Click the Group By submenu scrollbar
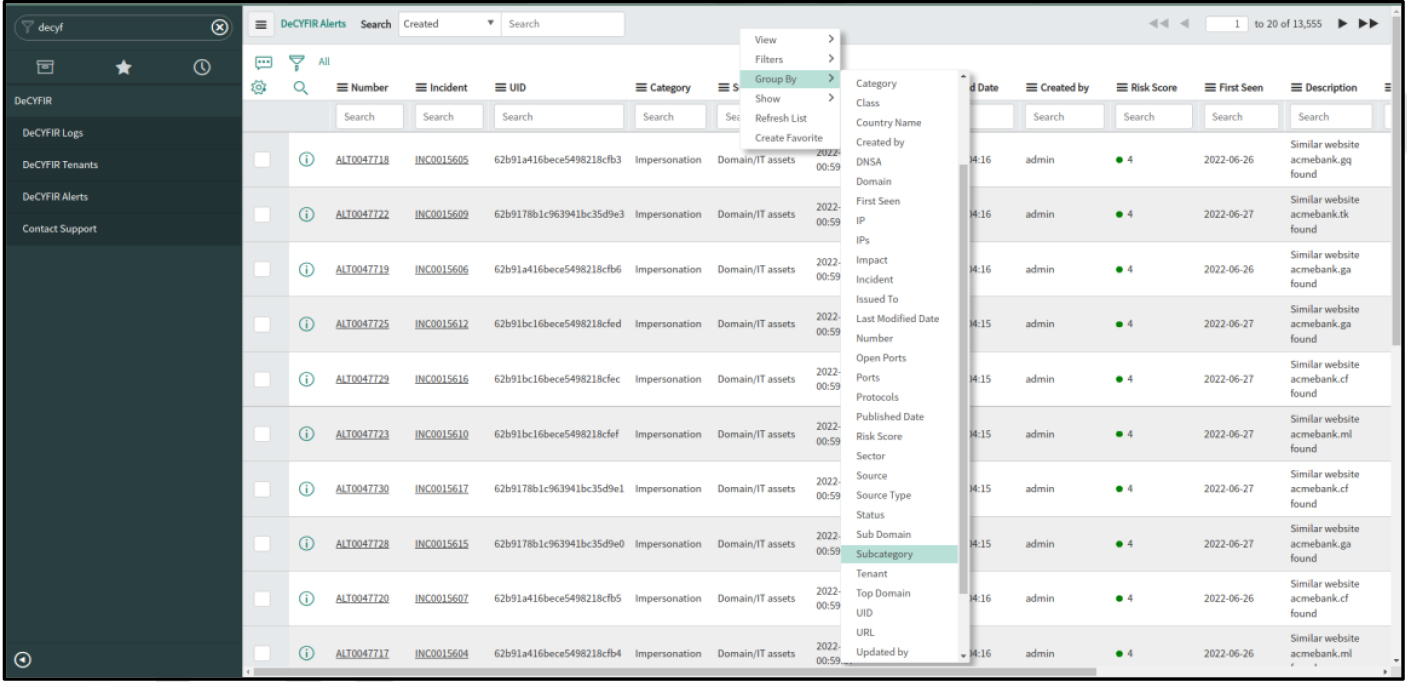The height and width of the screenshot is (682, 1407). [x=964, y=380]
